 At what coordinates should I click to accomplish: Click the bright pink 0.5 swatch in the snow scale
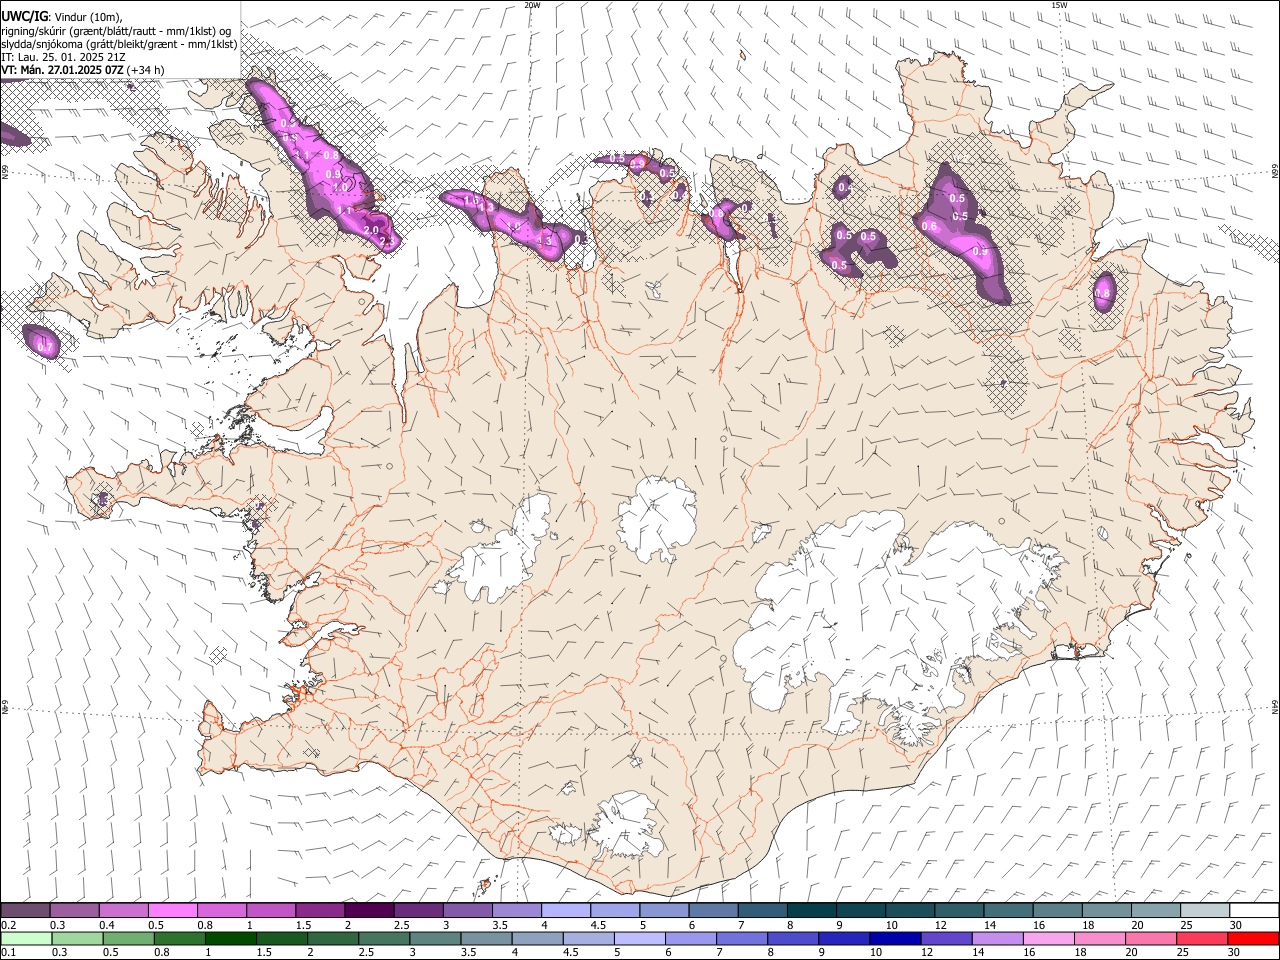click(x=172, y=910)
